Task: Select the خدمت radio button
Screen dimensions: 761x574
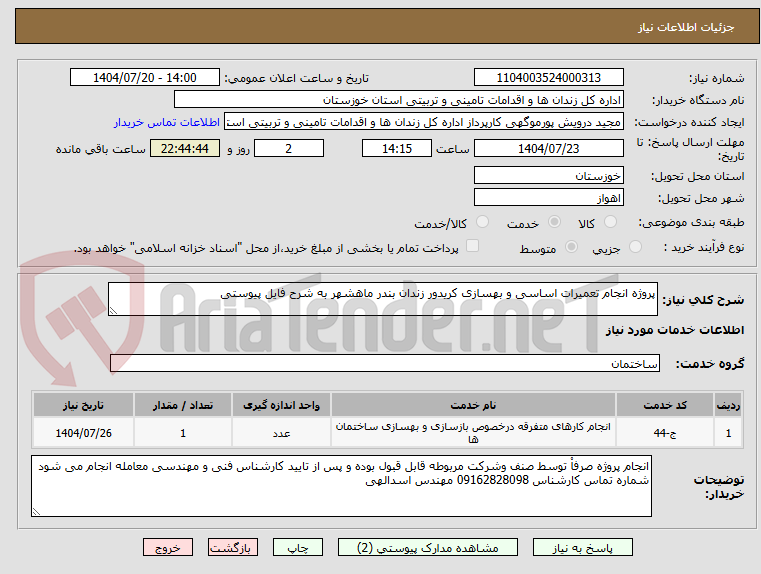Action: click(x=554, y=222)
